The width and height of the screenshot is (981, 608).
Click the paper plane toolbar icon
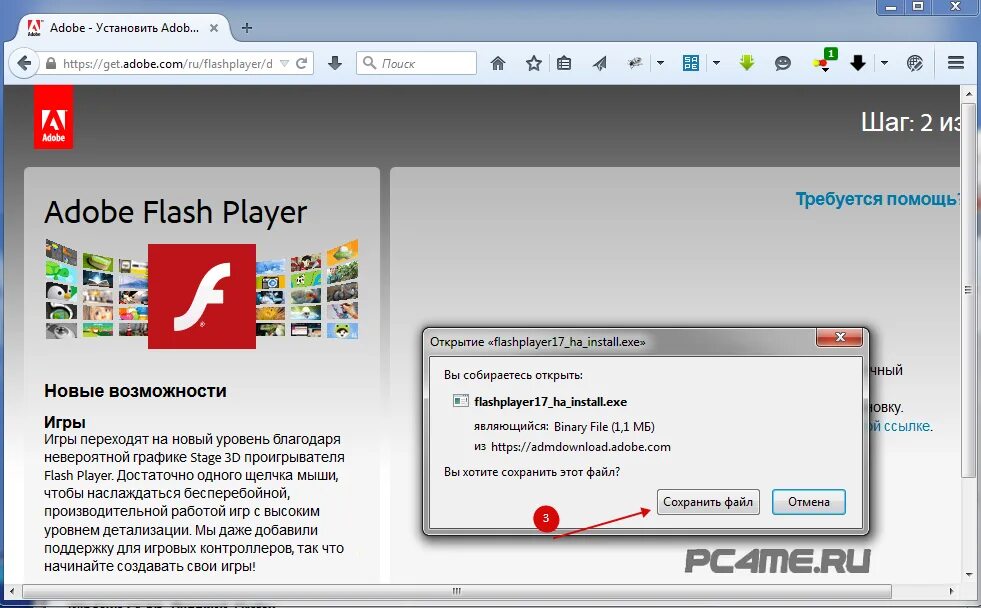pyautogui.click(x=599, y=63)
